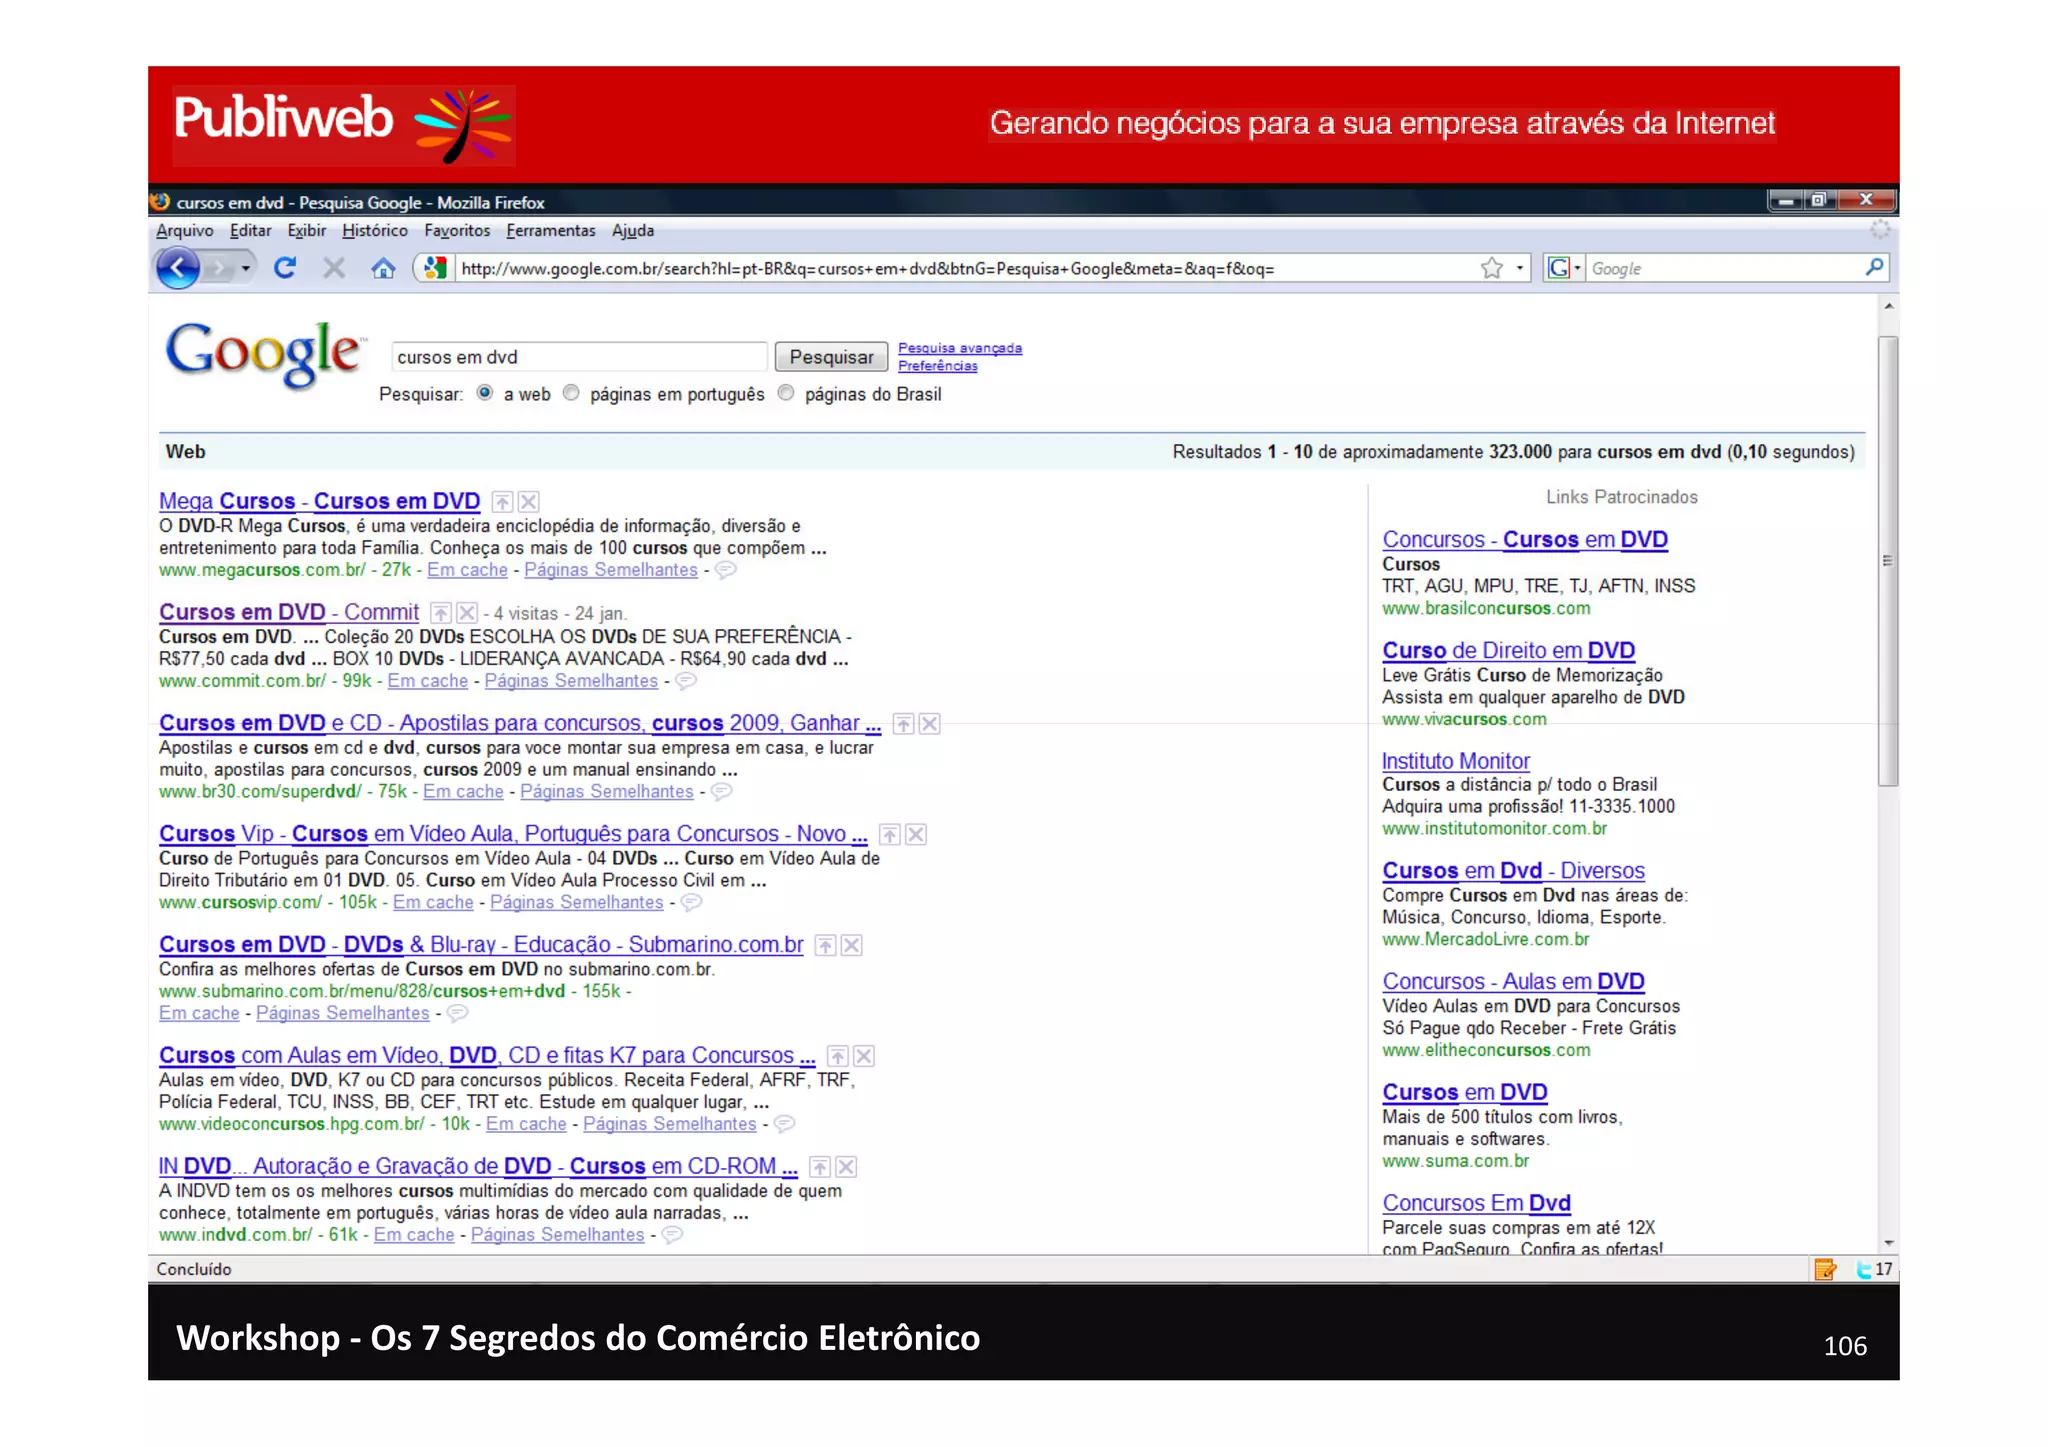Open the Pesquisa avançada link
Viewport: 2048px width, 1447px height.
(959, 348)
